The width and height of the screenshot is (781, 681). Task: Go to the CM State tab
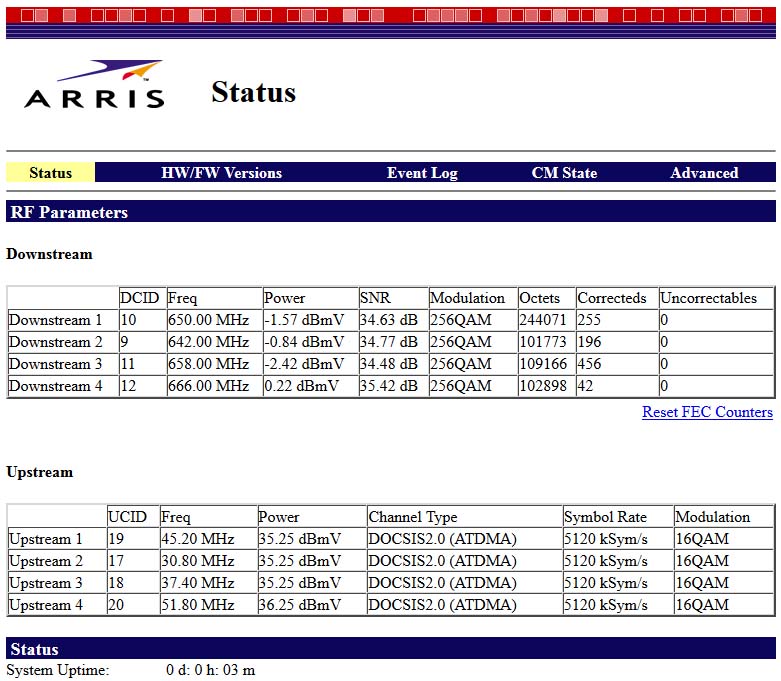point(564,173)
